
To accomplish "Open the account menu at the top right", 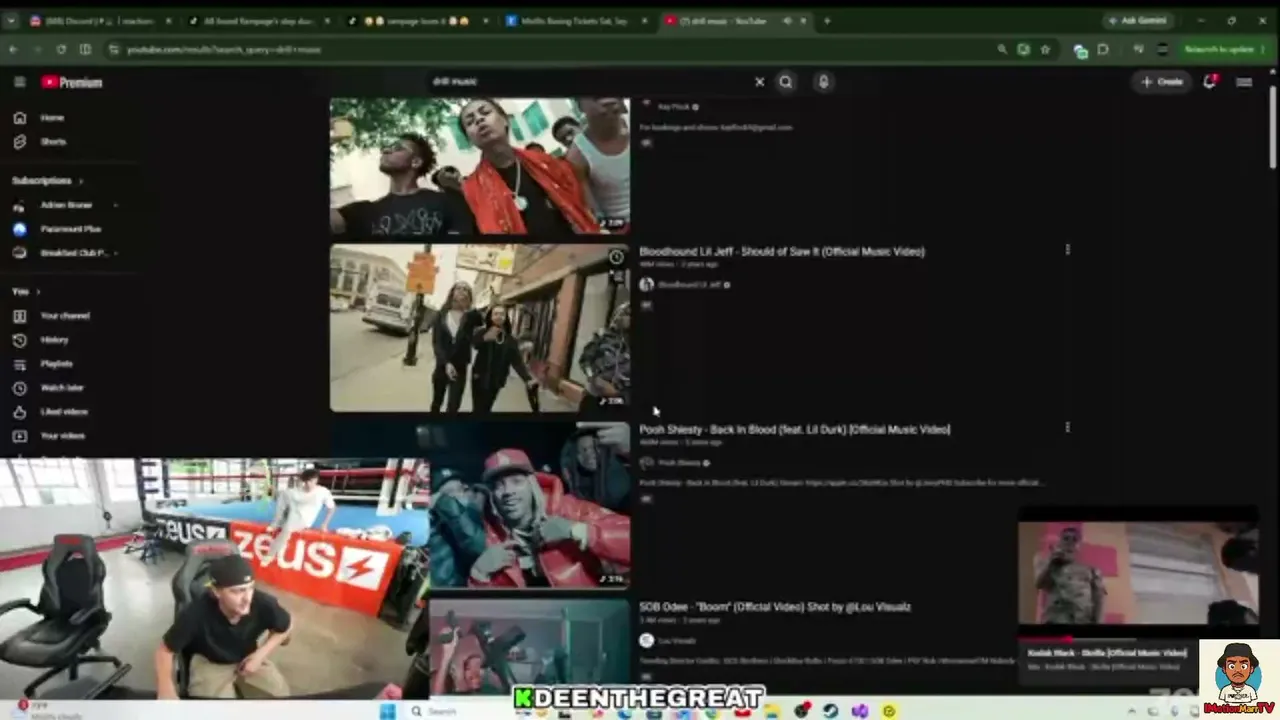I will tap(1244, 82).
